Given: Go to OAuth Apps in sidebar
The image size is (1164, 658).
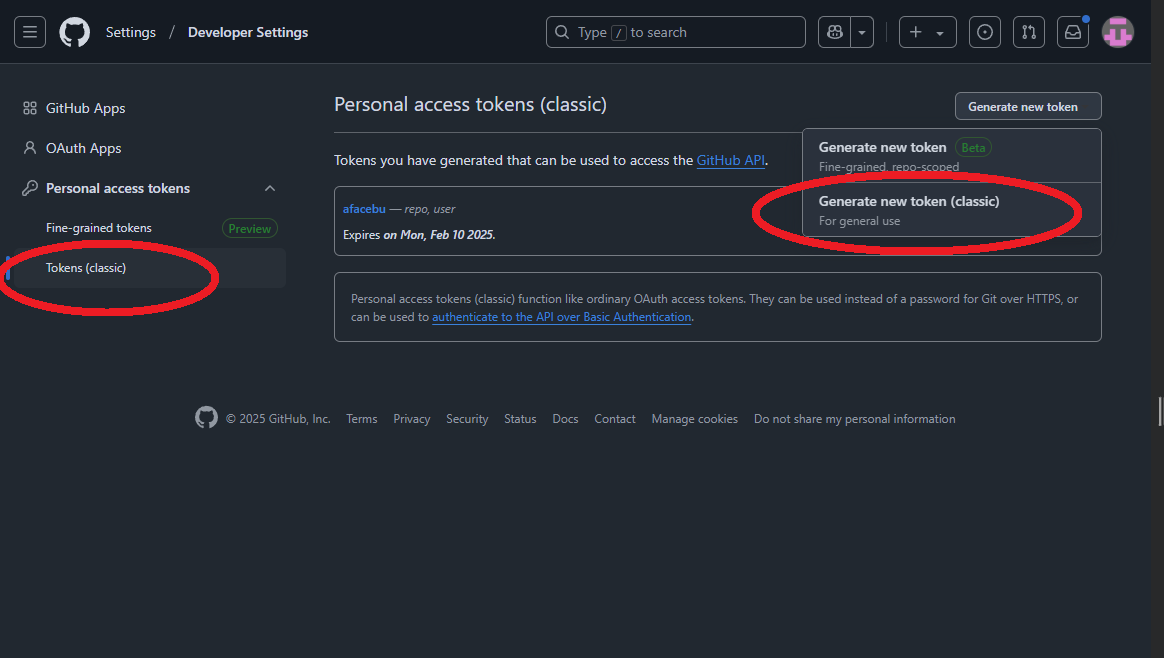Looking at the screenshot, I should coord(83,148).
